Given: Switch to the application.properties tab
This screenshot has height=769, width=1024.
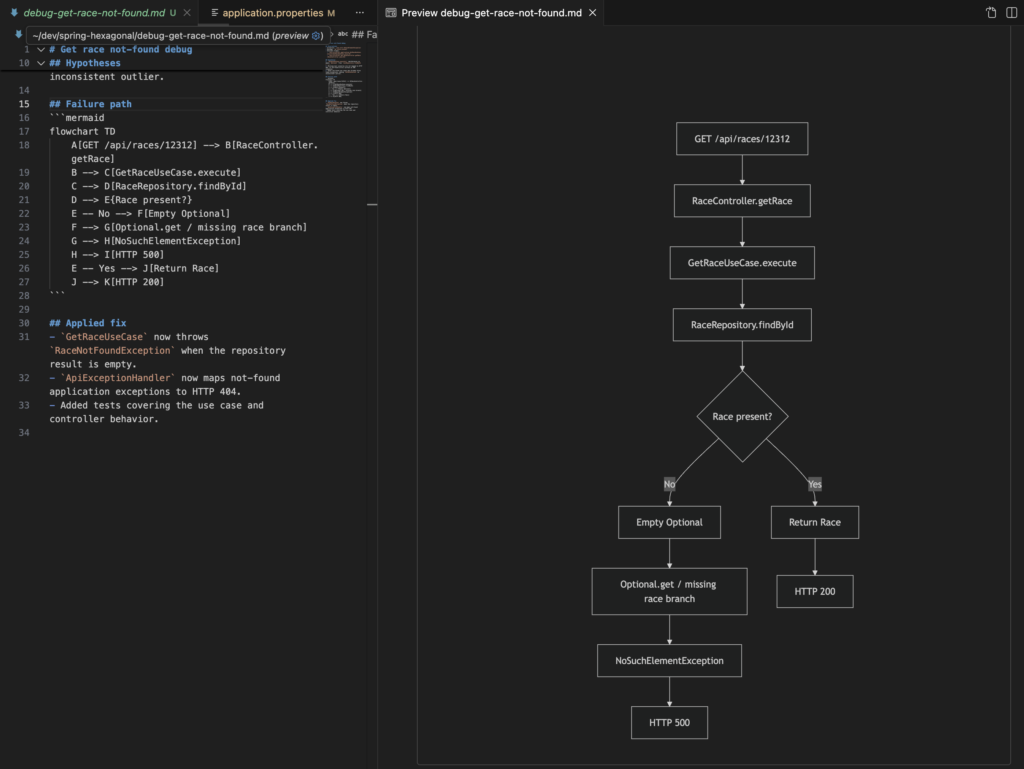Looking at the screenshot, I should (x=272, y=13).
